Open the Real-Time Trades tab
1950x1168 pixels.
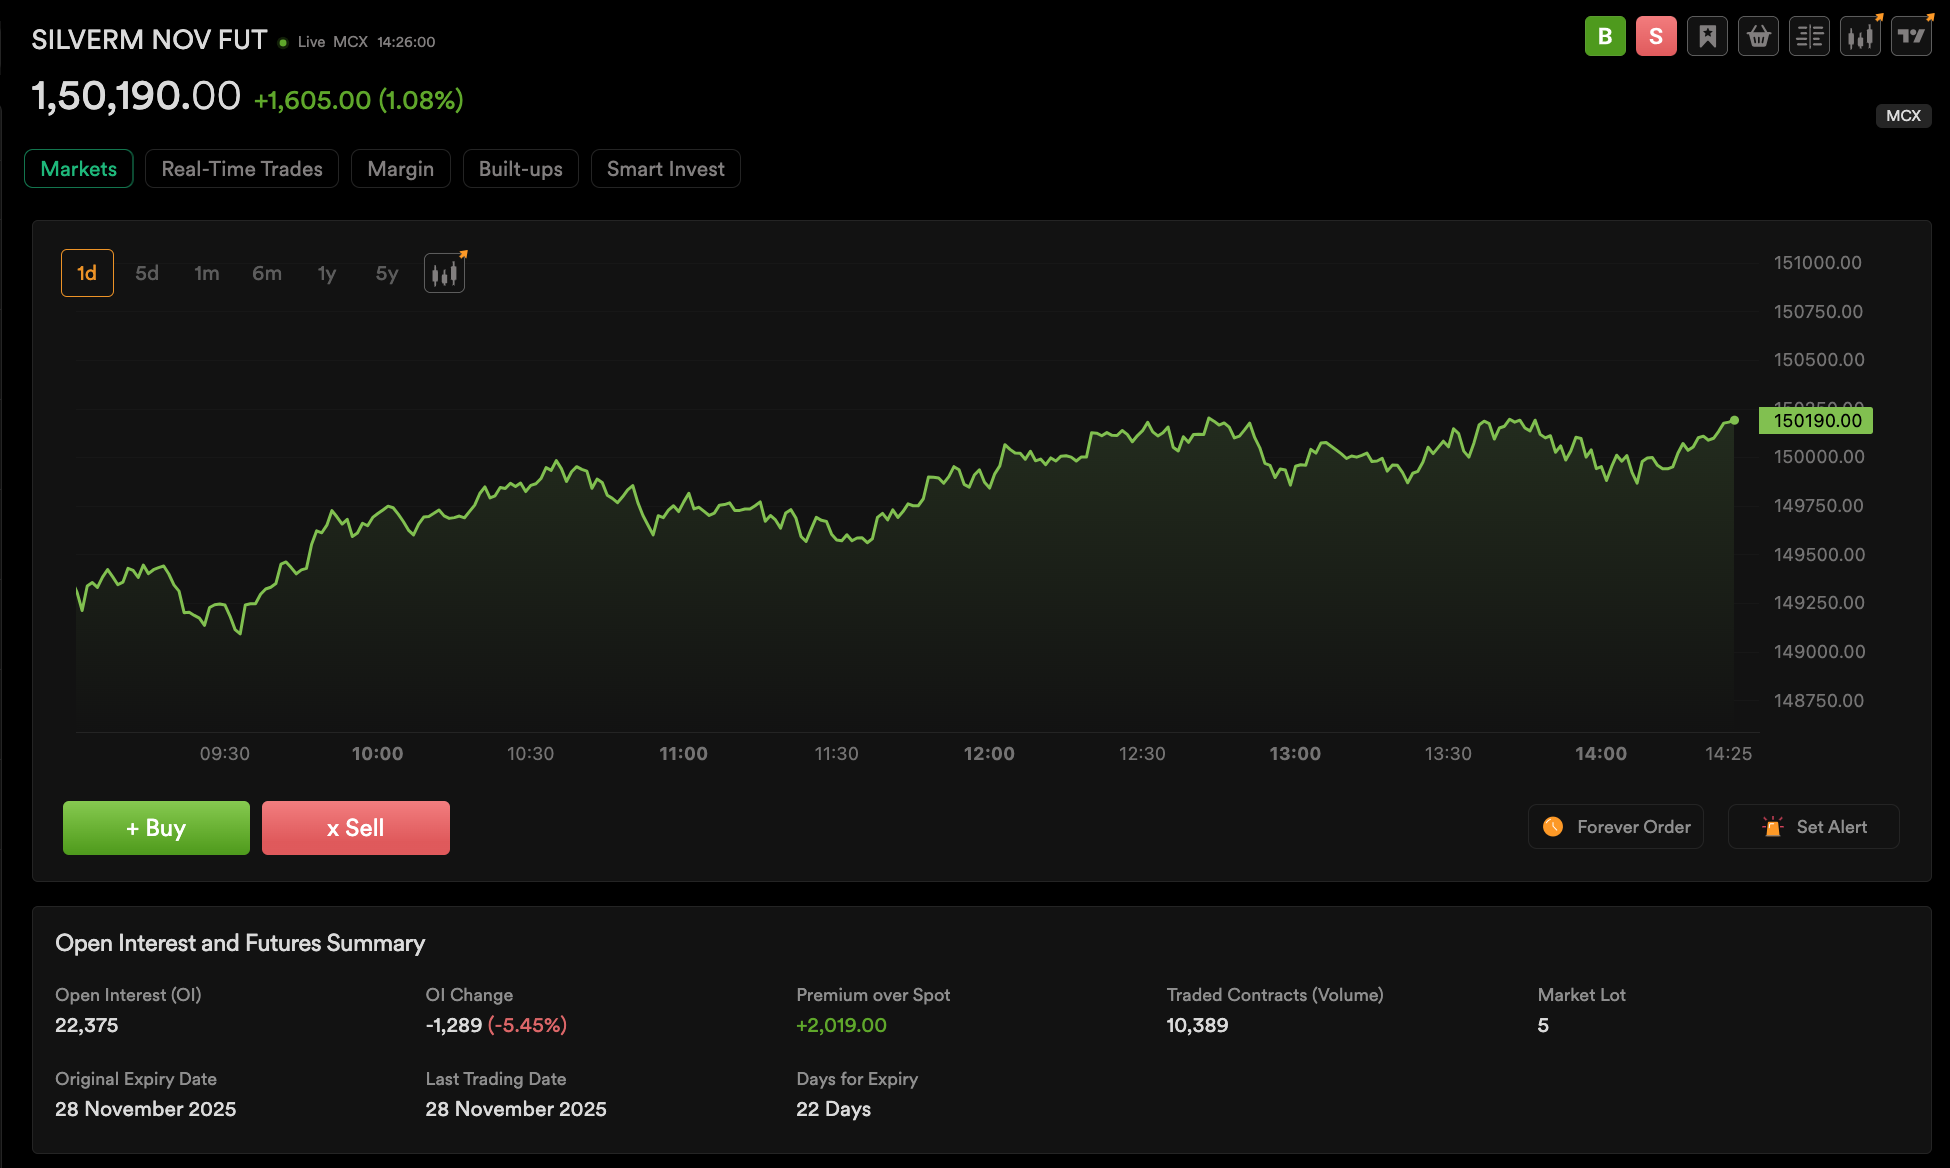click(242, 169)
